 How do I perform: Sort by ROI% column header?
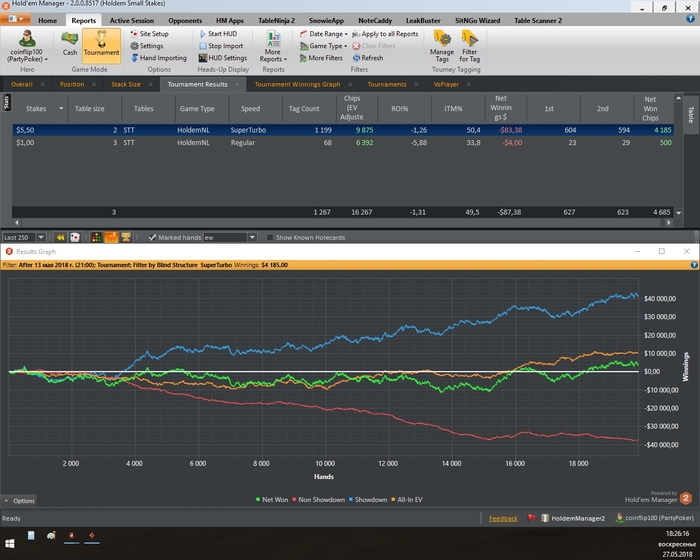pyautogui.click(x=400, y=109)
